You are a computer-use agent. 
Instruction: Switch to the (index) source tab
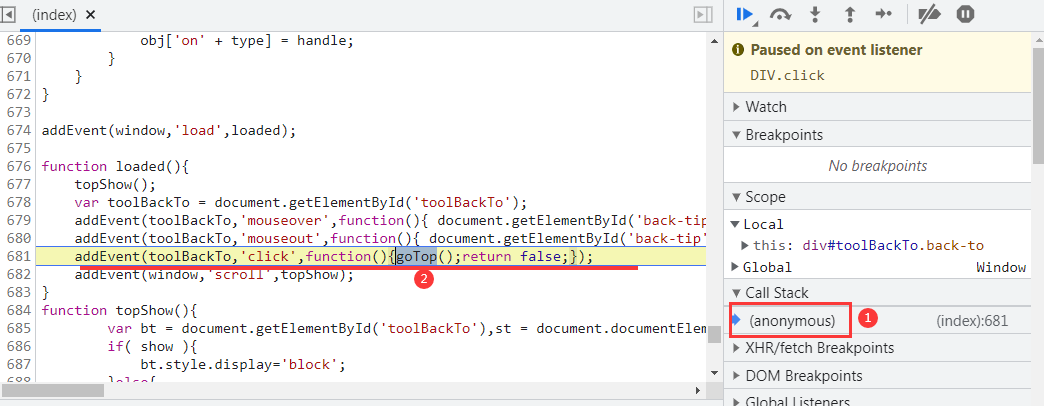[55, 16]
